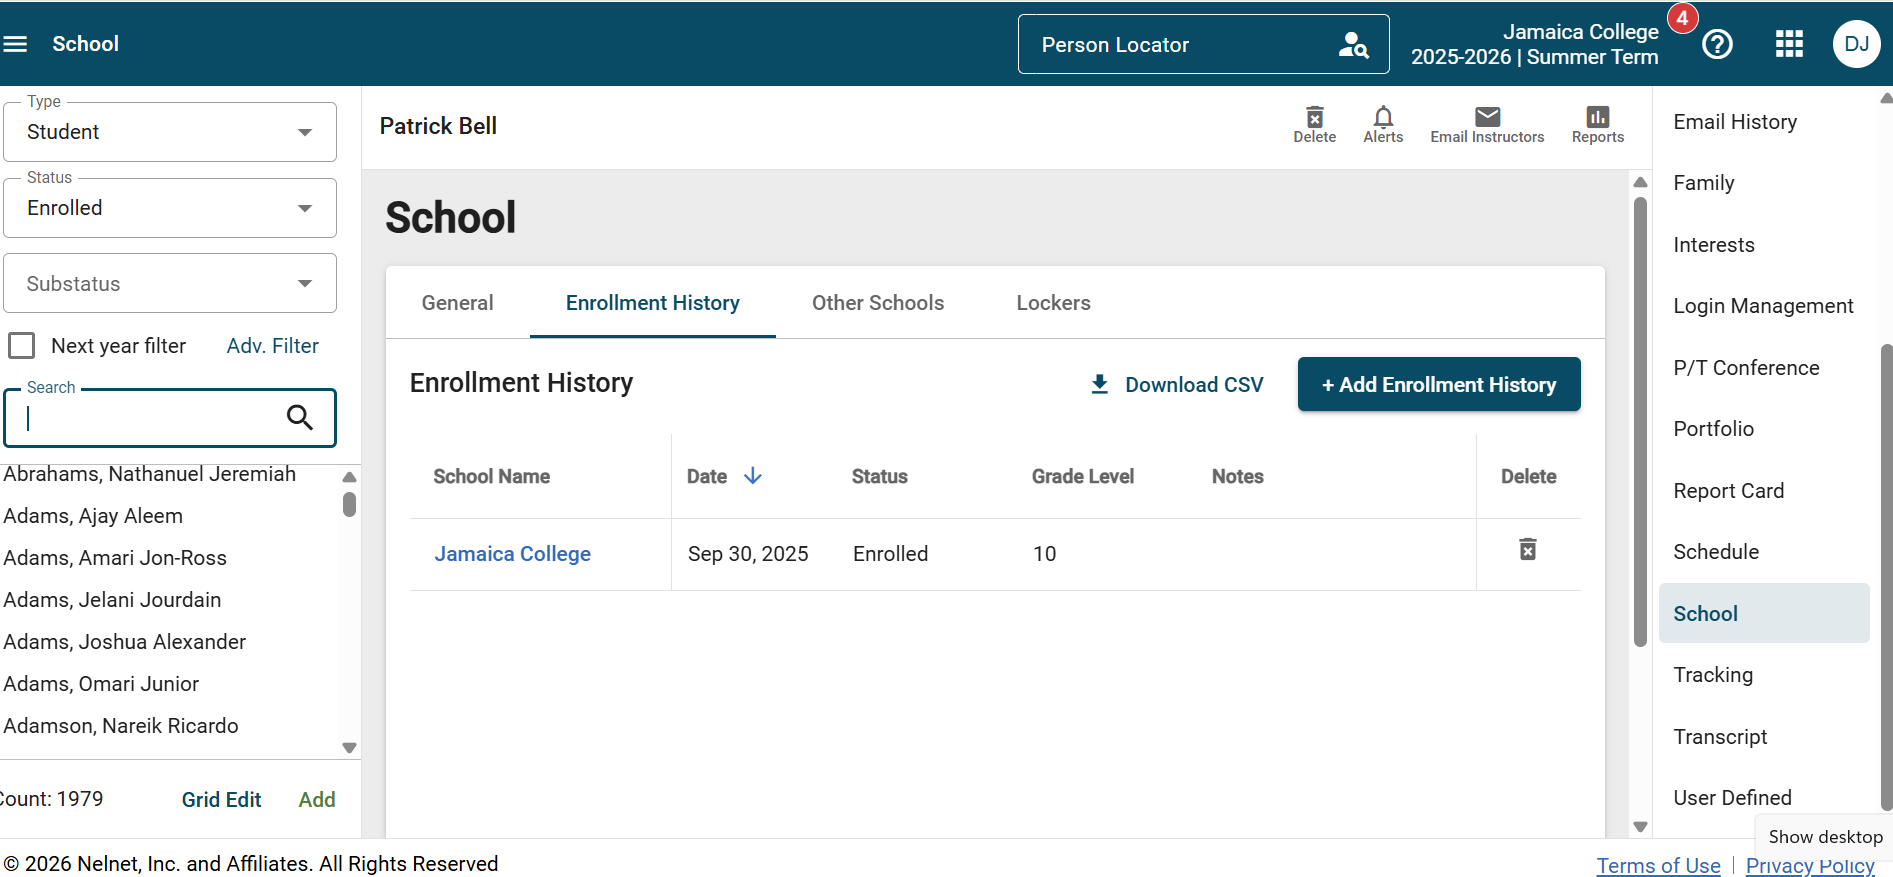This screenshot has height=877, width=1893.
Task: Click the main content scroll down arrow
Action: [1640, 827]
